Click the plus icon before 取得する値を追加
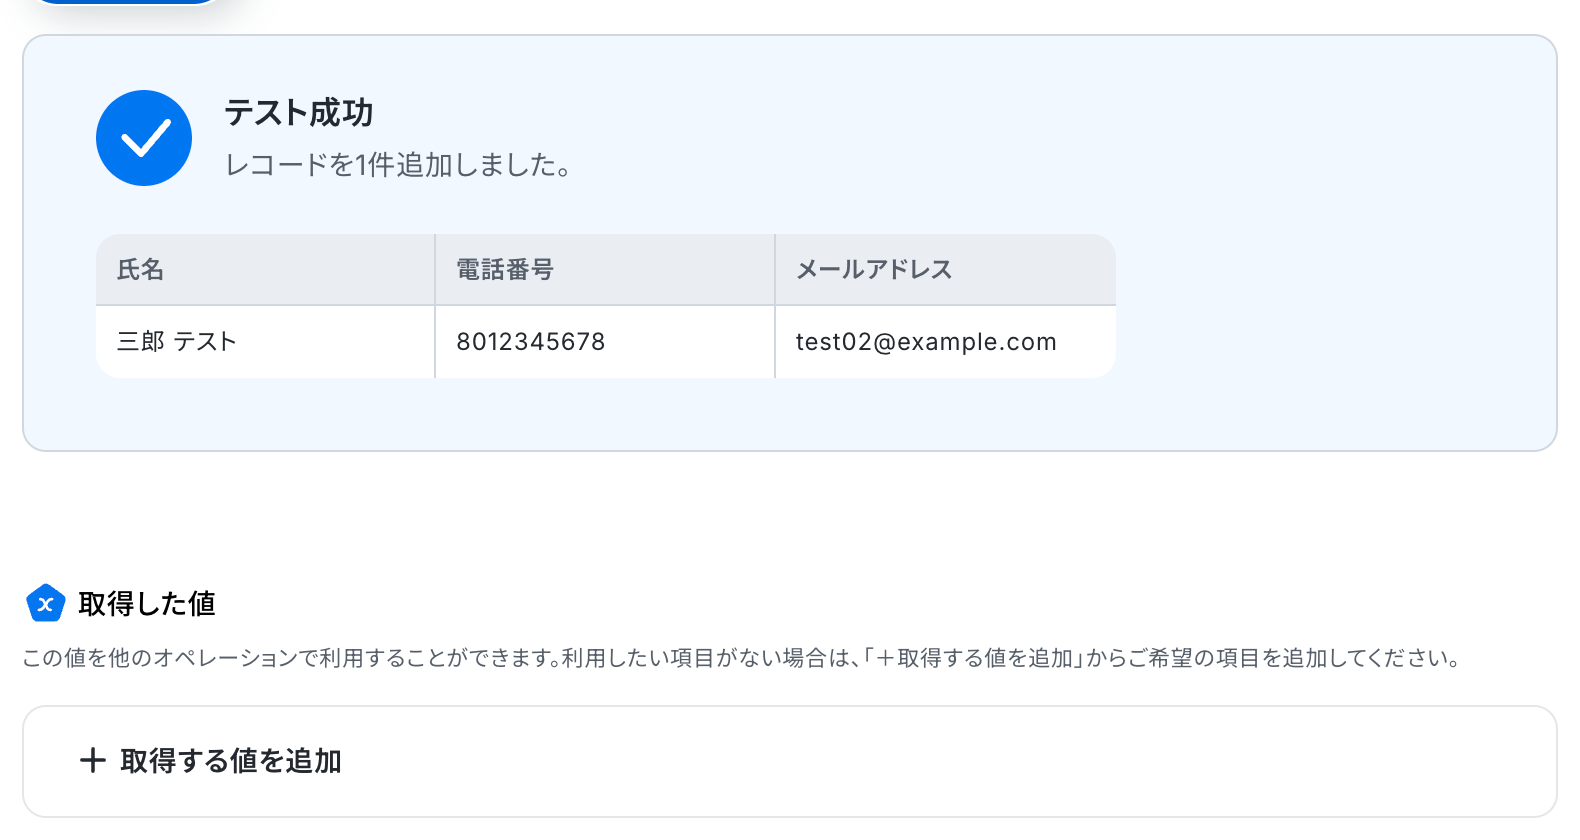1580x840 pixels. pos(93,761)
